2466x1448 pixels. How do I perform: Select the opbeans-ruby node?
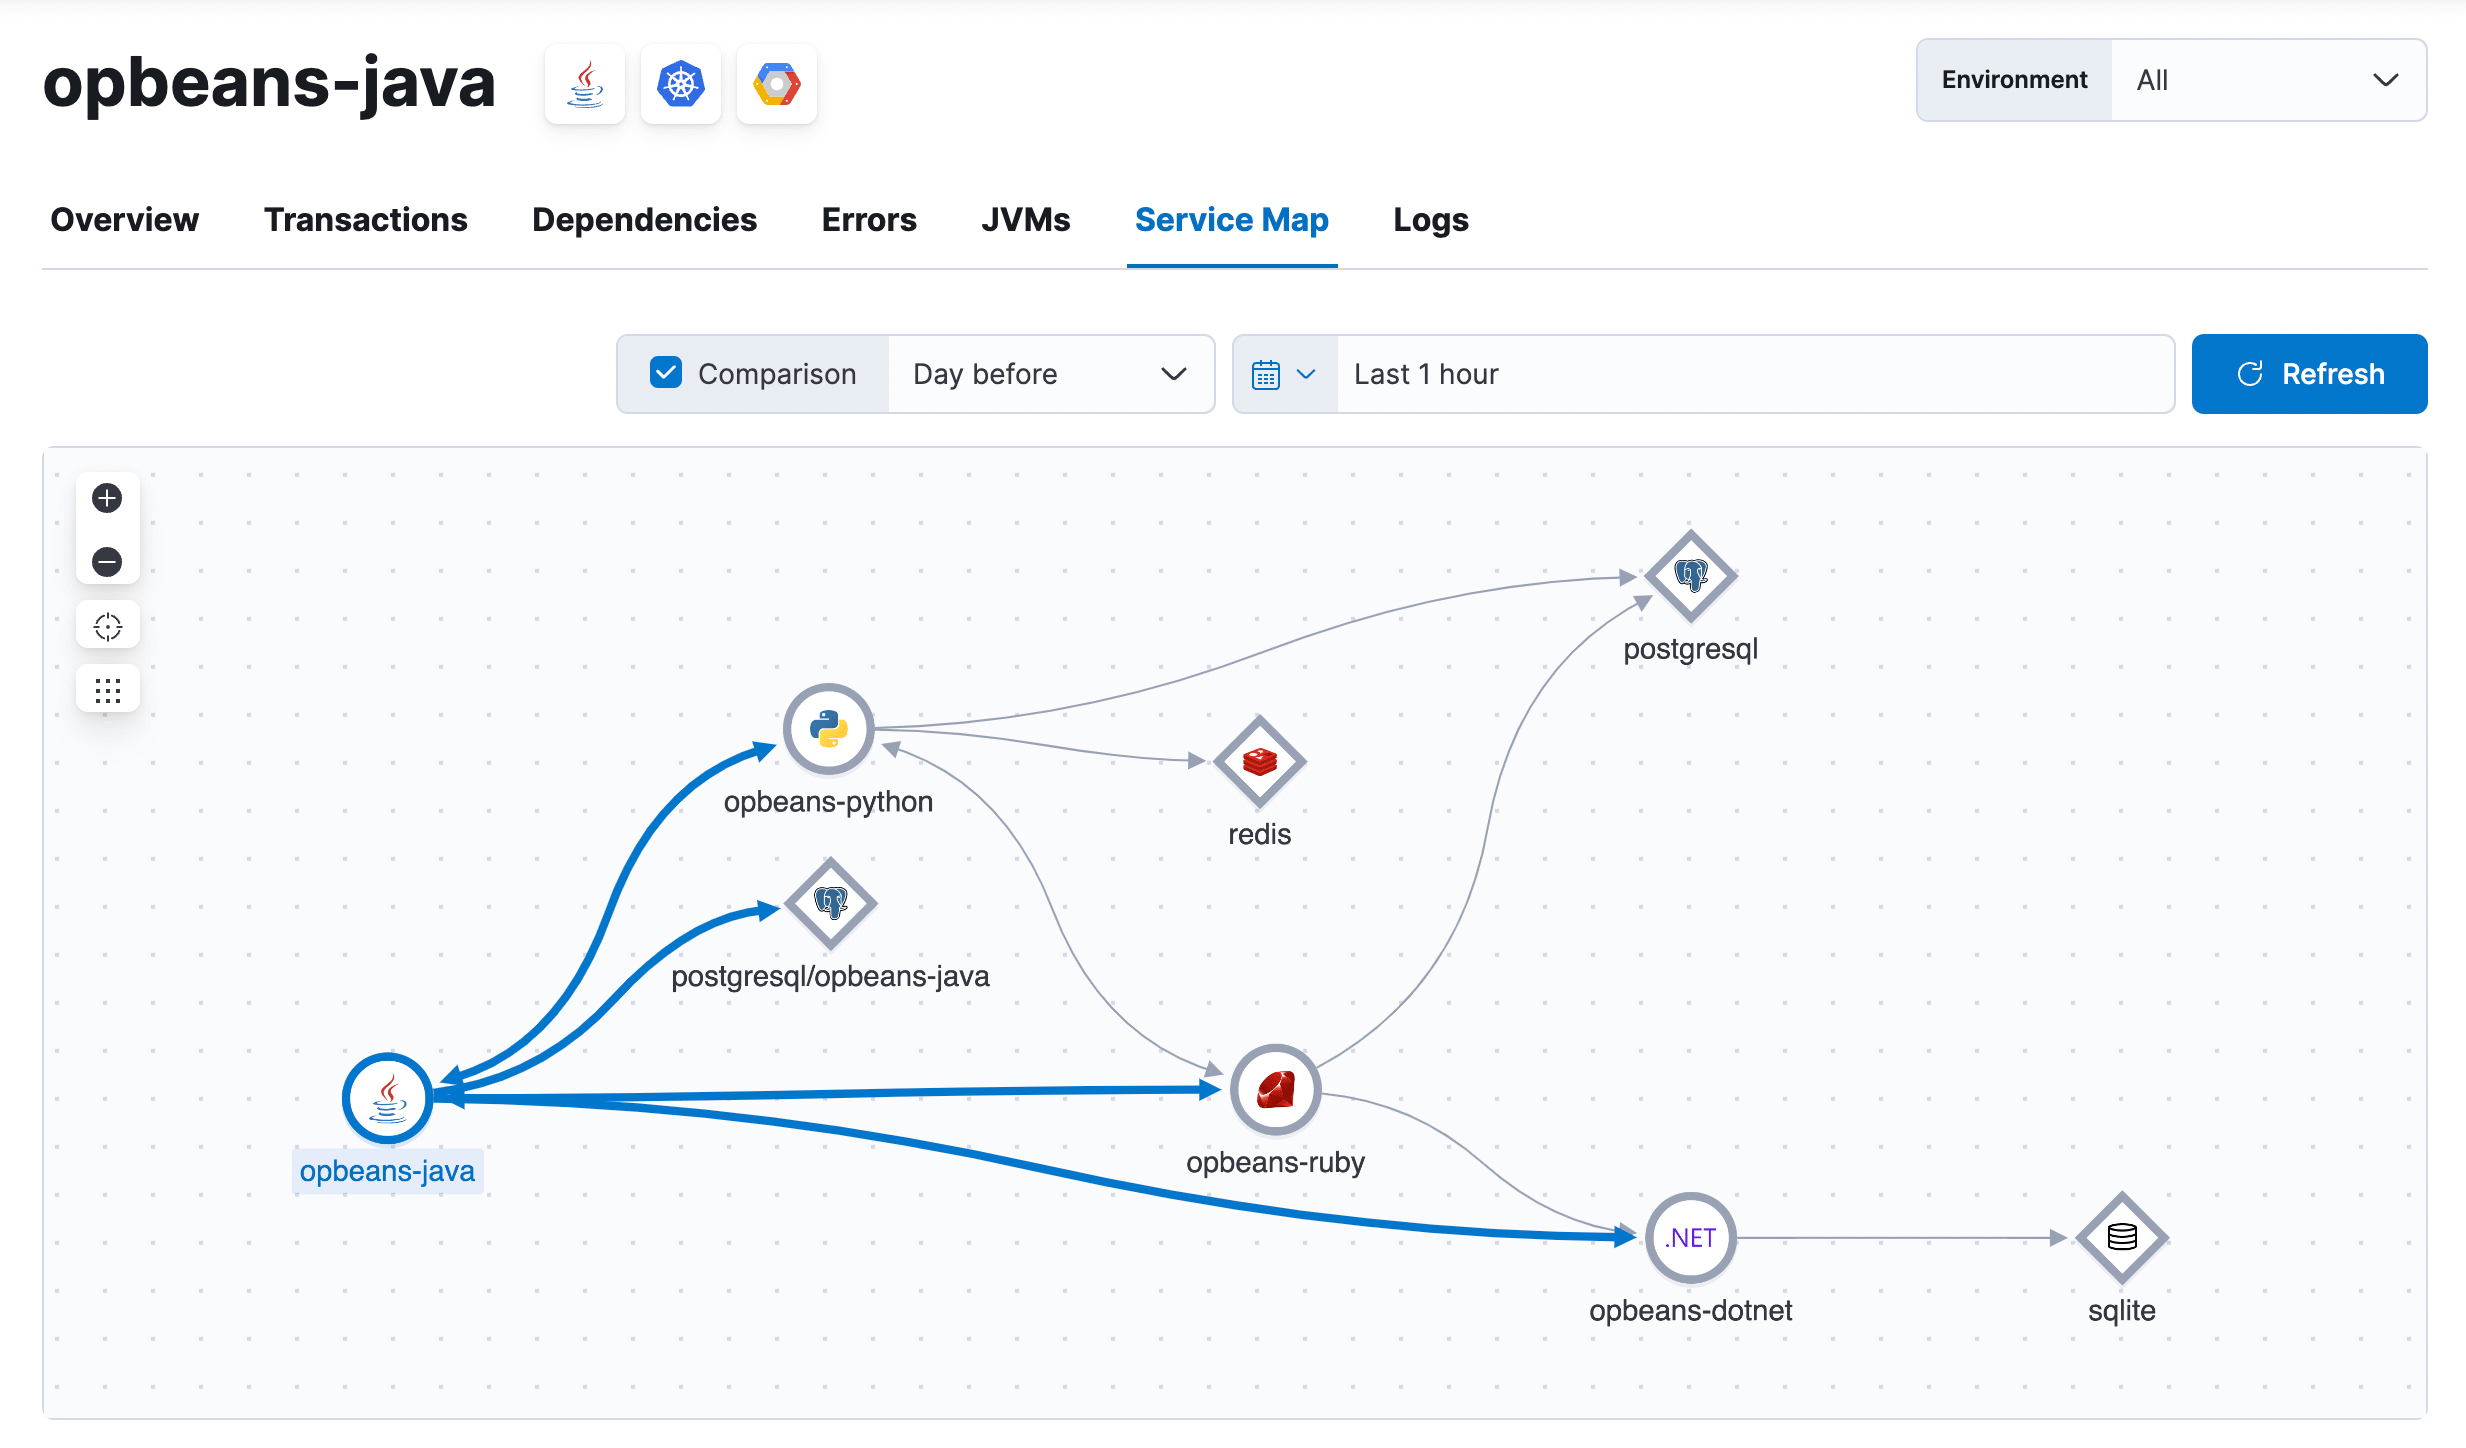(x=1275, y=1089)
